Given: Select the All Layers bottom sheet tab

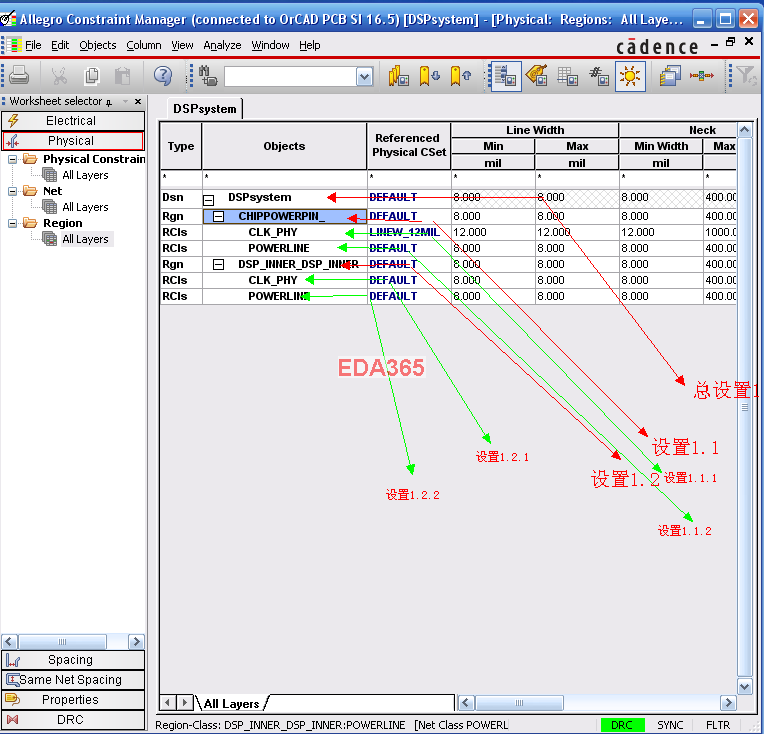Looking at the screenshot, I should [x=231, y=703].
